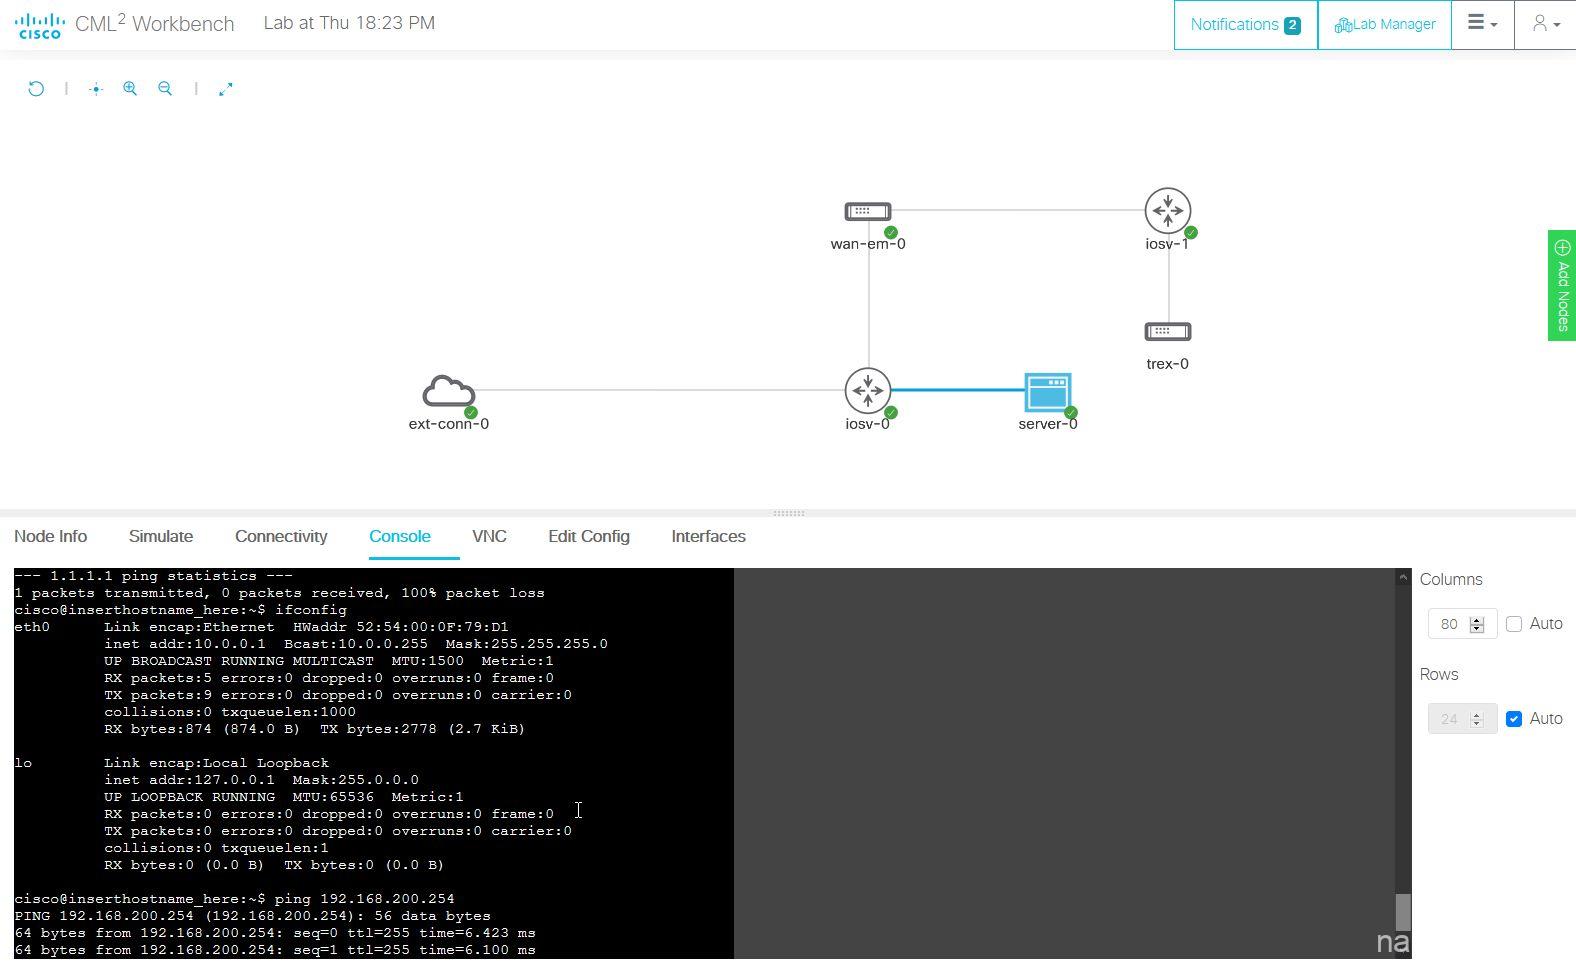Select the wan-em-0 node icon

[x=868, y=211]
